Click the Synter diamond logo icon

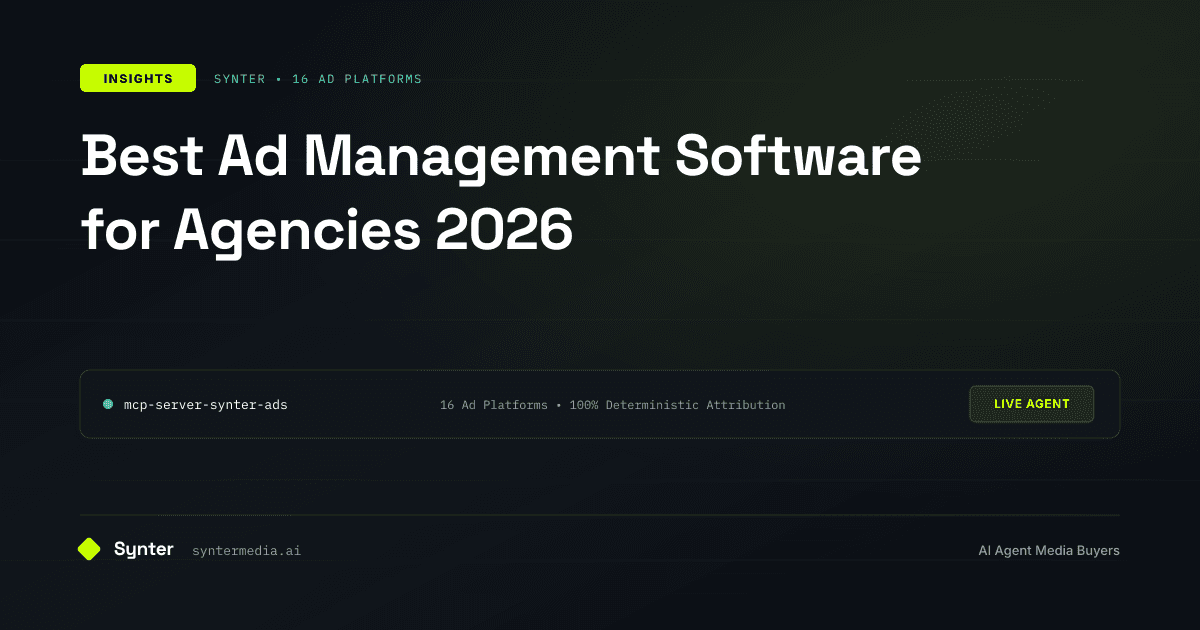89,549
